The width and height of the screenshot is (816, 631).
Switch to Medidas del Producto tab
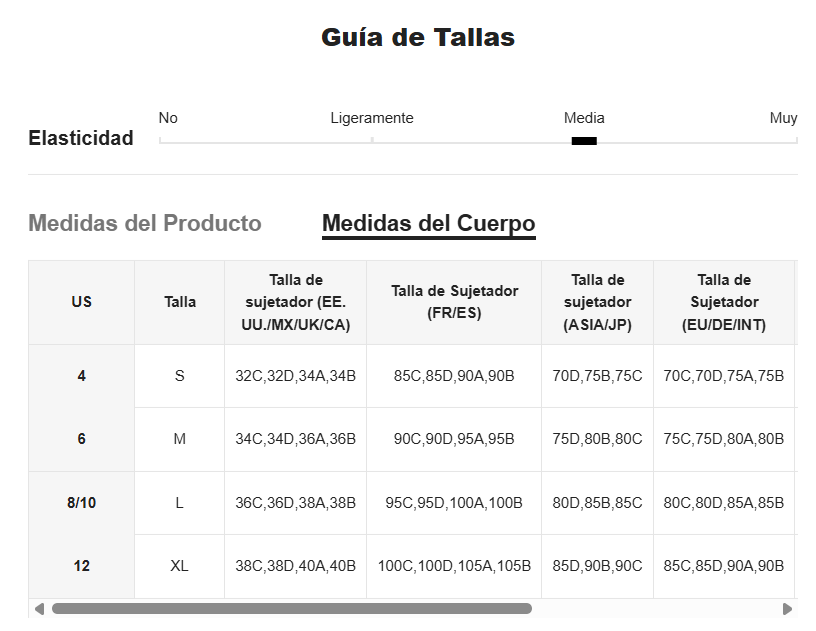(145, 223)
